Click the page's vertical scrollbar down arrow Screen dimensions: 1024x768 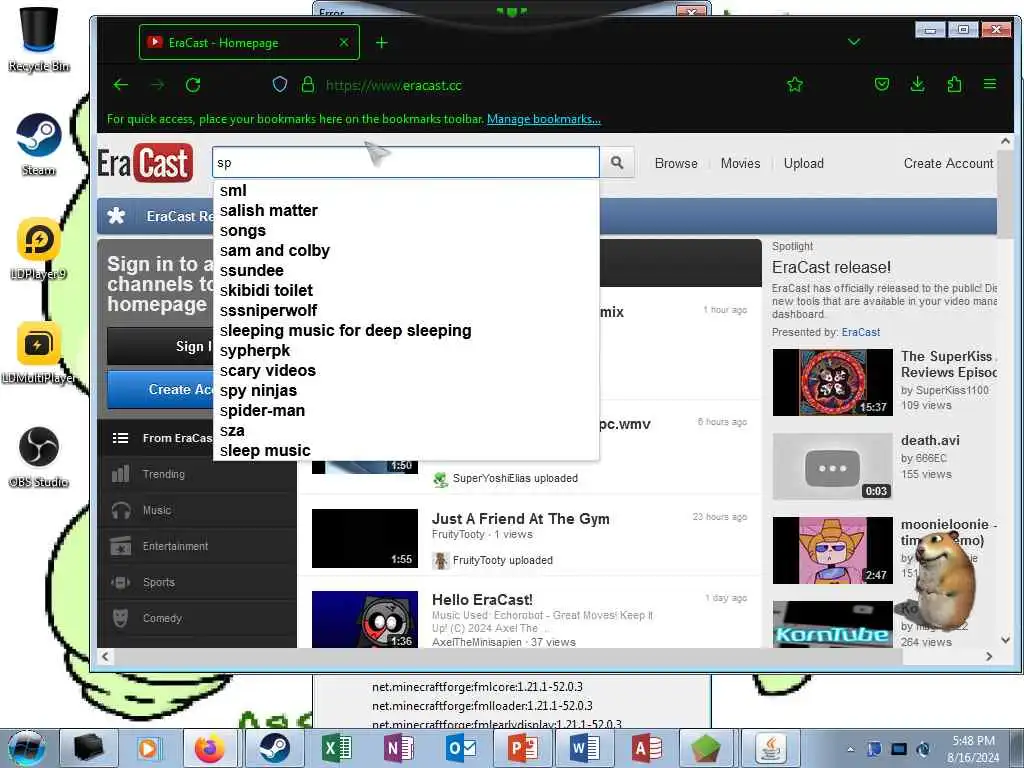(1005, 639)
